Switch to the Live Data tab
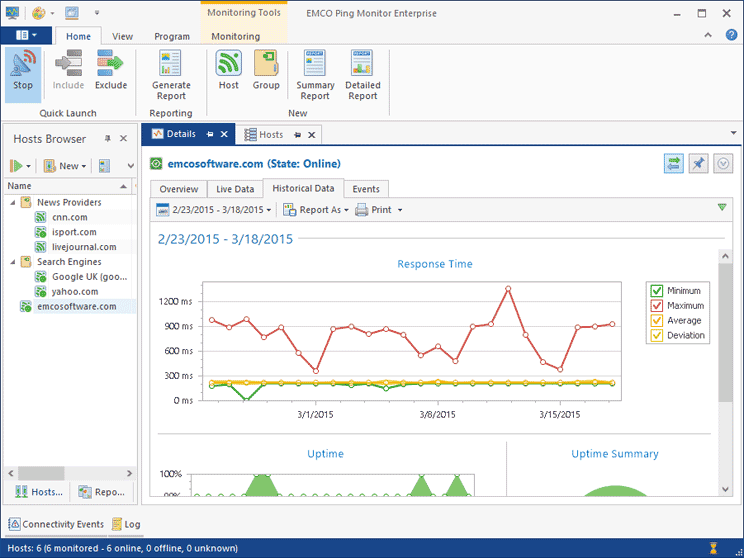Image resolution: width=744 pixels, height=558 pixels. point(235,189)
